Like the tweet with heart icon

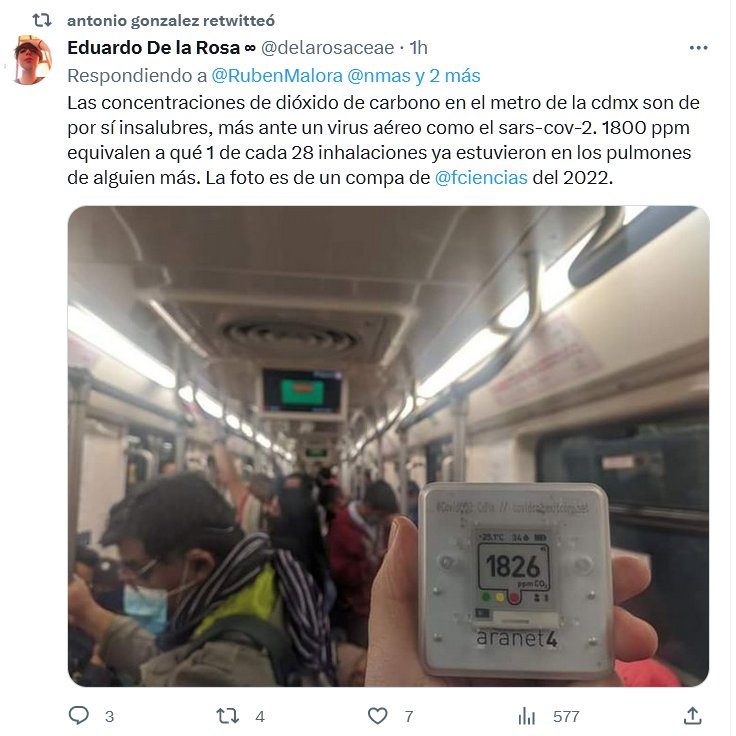[377, 716]
